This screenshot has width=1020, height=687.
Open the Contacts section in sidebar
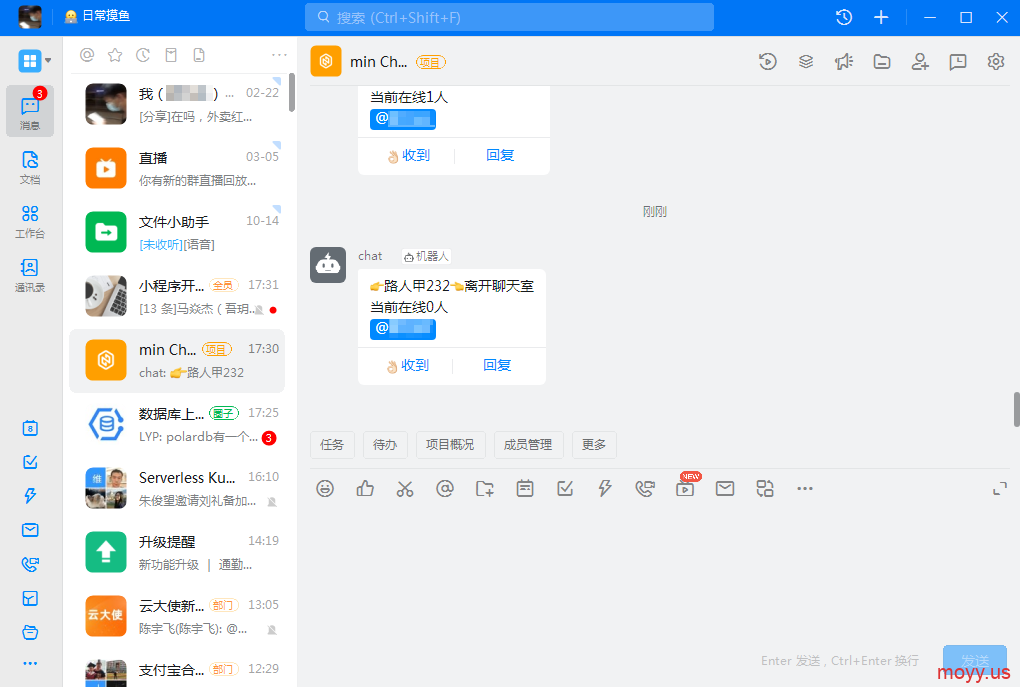30,276
